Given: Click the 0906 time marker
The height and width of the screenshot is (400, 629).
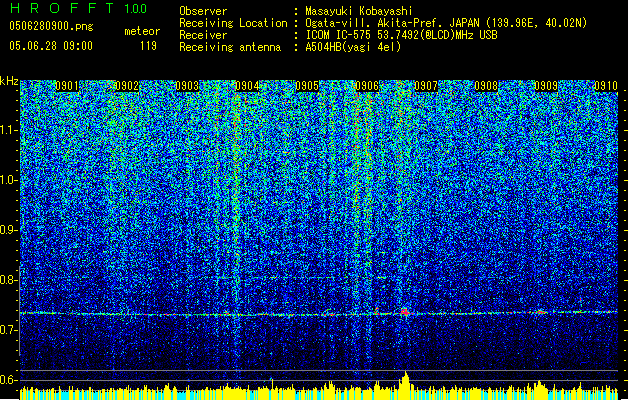Looking at the screenshot, I should point(367,86).
